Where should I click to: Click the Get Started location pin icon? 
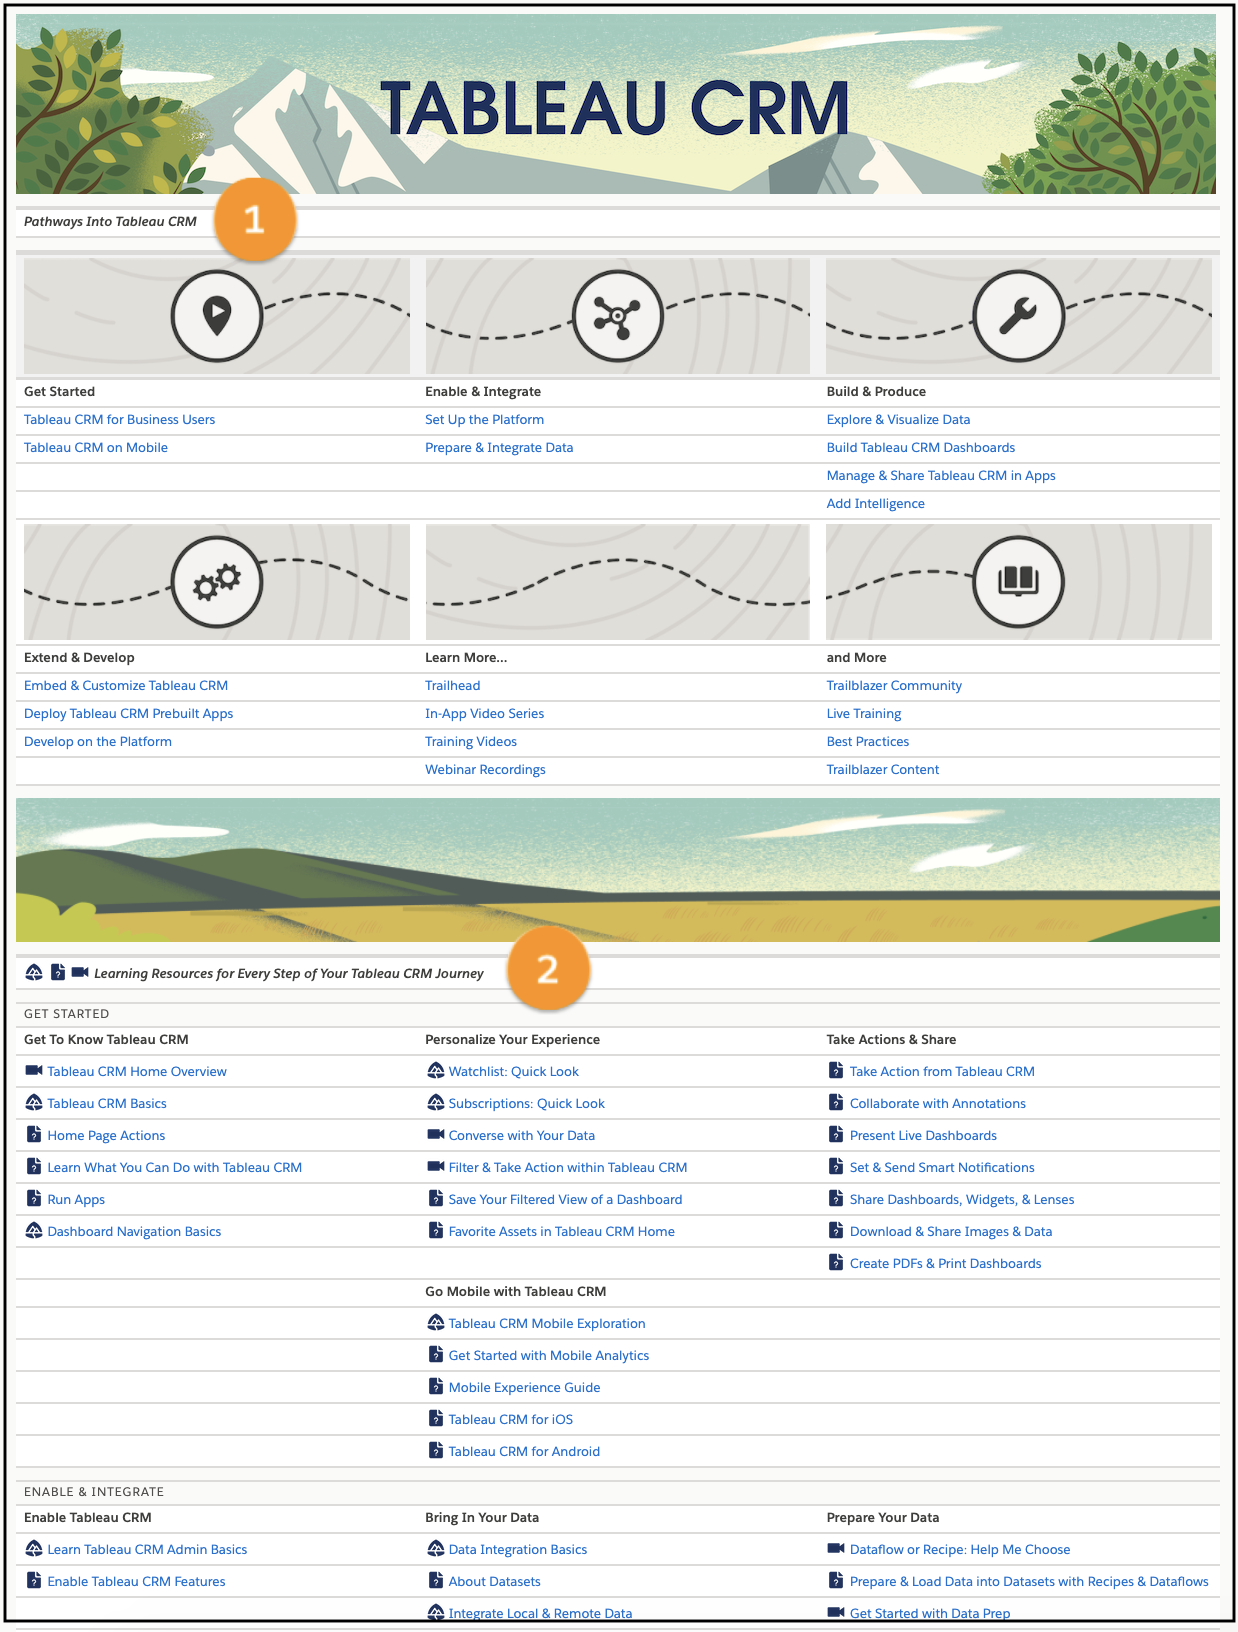click(217, 316)
